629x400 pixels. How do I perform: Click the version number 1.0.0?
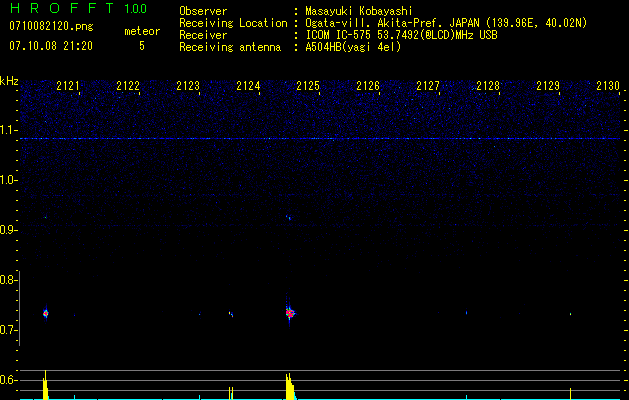[136, 8]
